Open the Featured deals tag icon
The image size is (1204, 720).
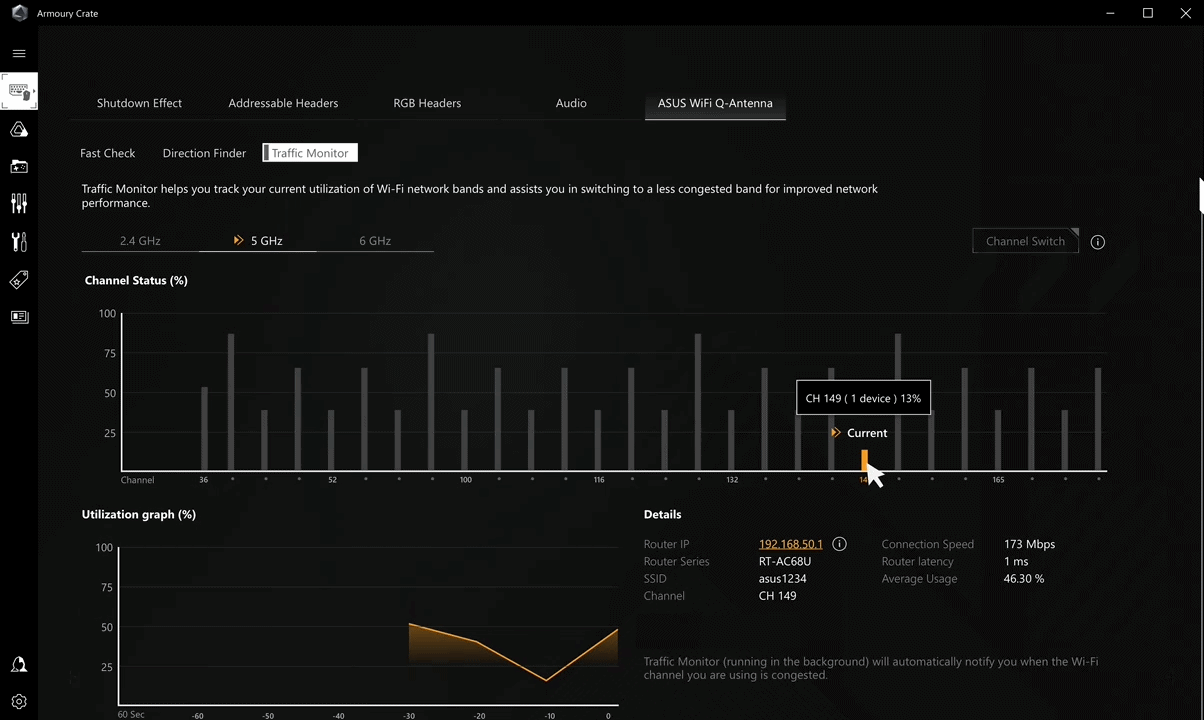[19, 279]
